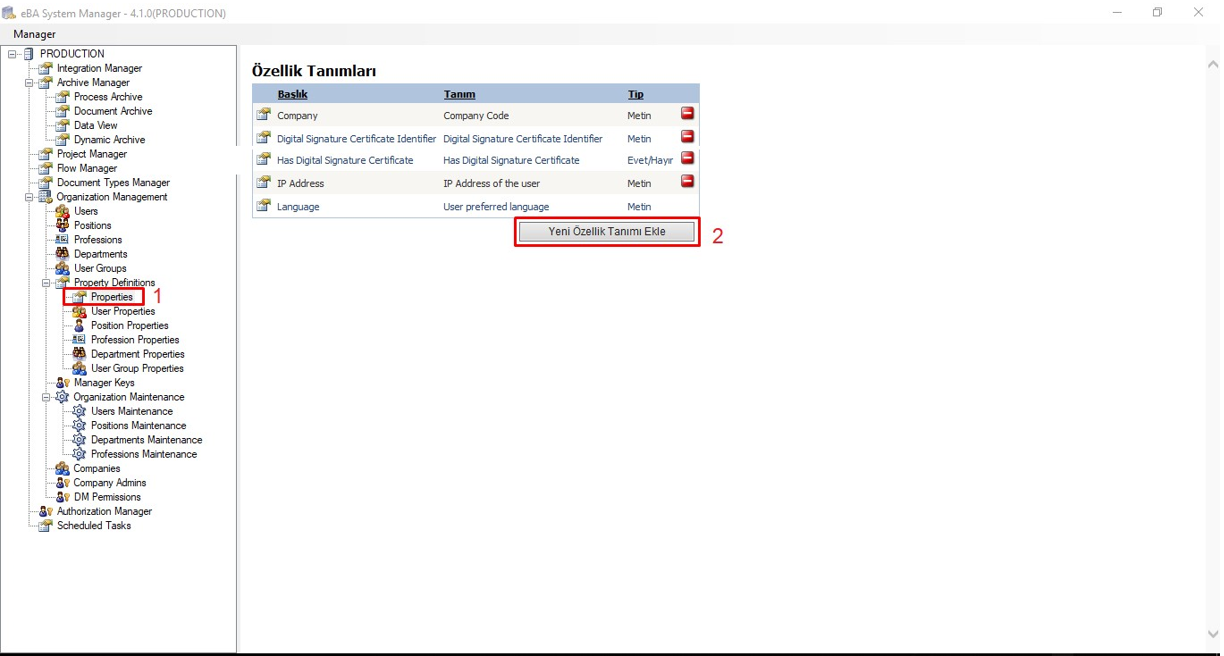The height and width of the screenshot is (656, 1224).
Task: Open the Language property link
Action: click(298, 207)
